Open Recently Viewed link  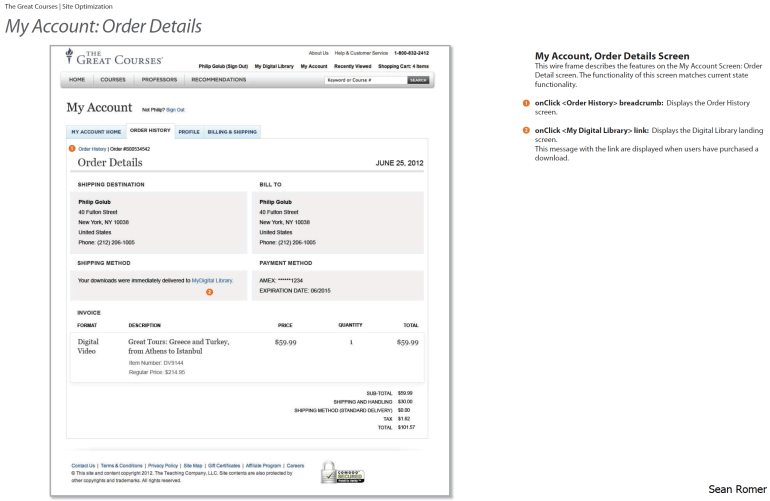point(353,66)
